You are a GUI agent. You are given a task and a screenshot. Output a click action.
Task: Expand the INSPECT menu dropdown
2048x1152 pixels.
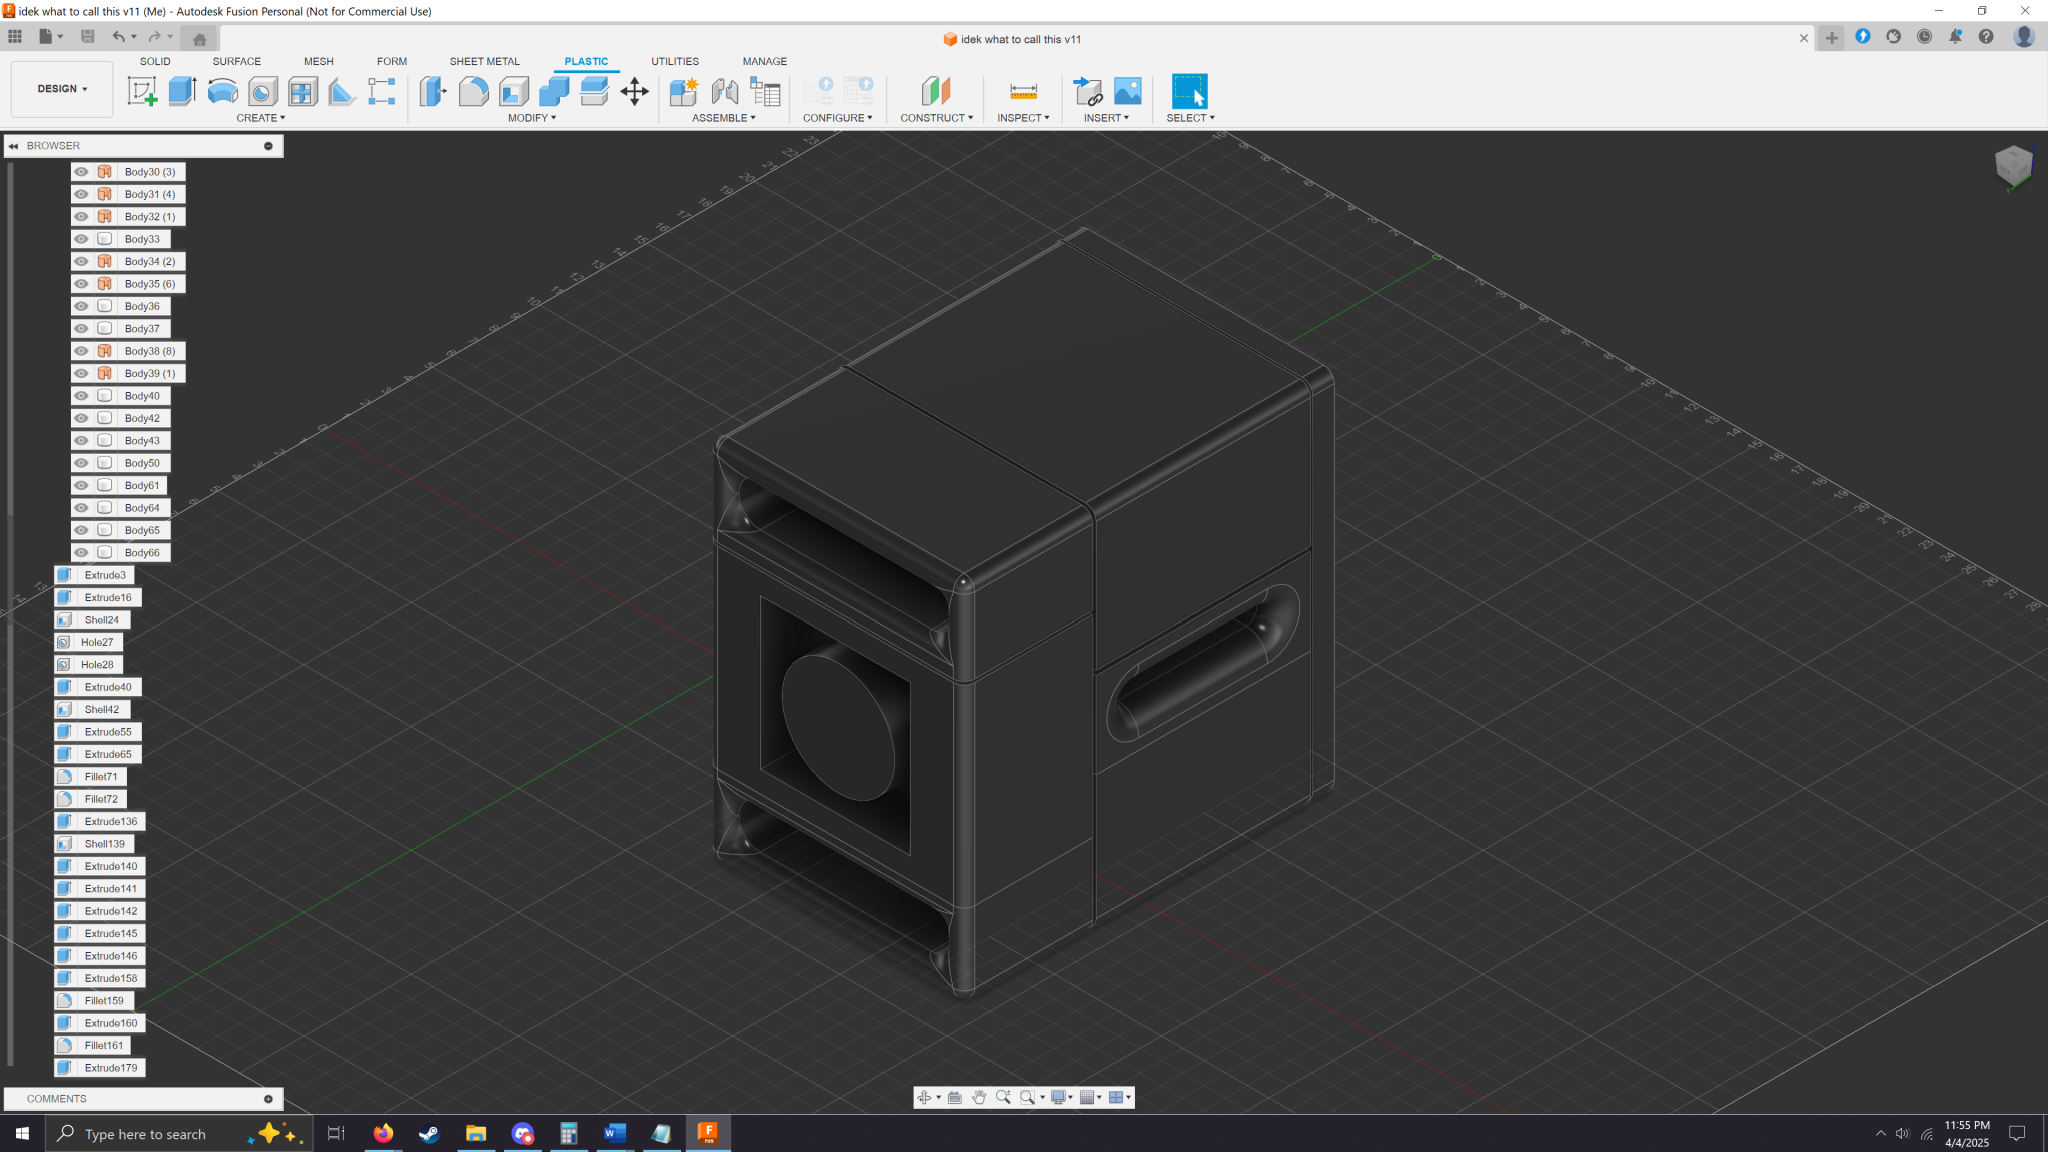1023,118
